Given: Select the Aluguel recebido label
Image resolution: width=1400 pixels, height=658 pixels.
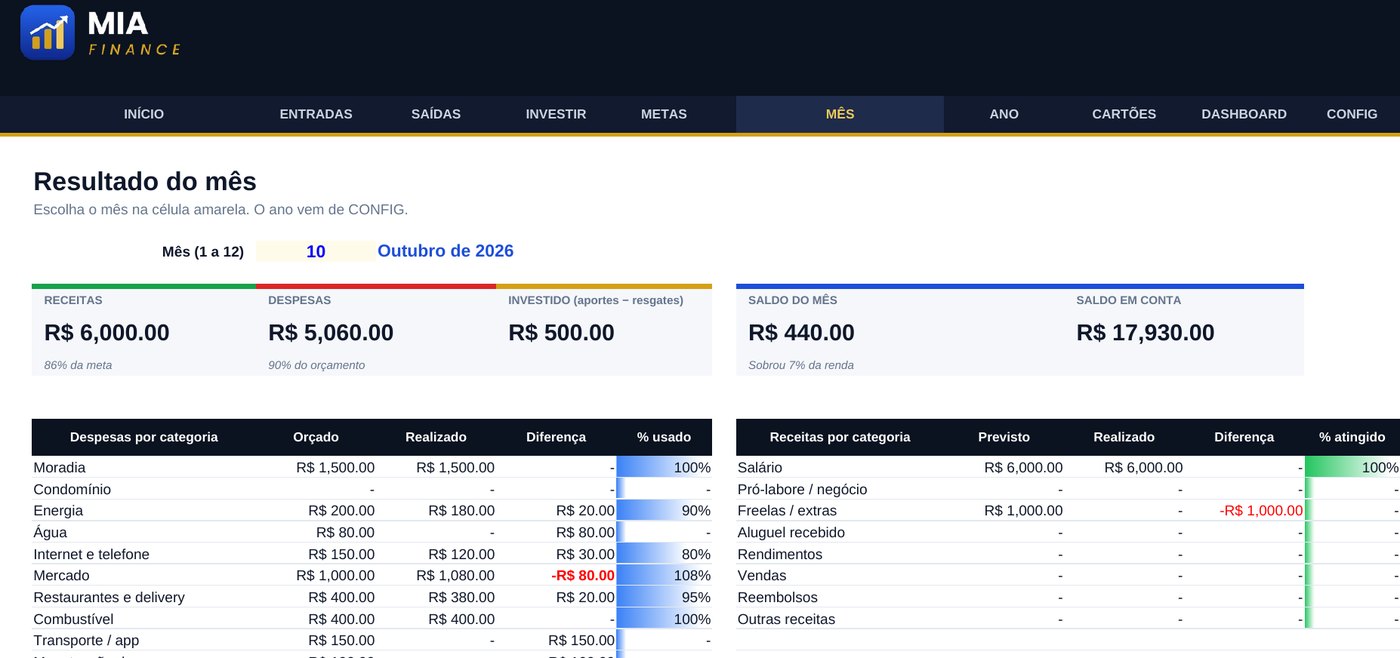Looking at the screenshot, I should (x=791, y=532).
